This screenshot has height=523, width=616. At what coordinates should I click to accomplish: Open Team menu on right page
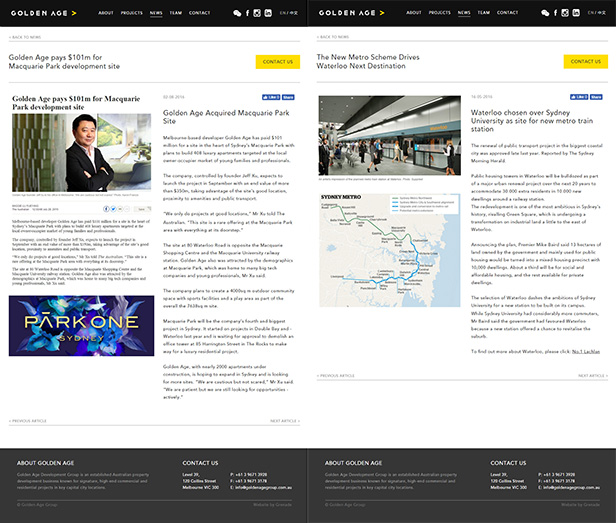click(484, 13)
